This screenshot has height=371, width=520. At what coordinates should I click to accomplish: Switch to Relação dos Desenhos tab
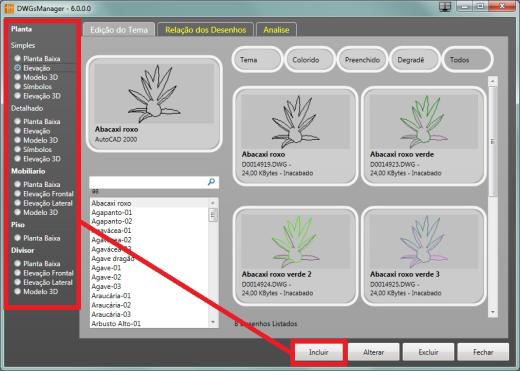coord(205,30)
